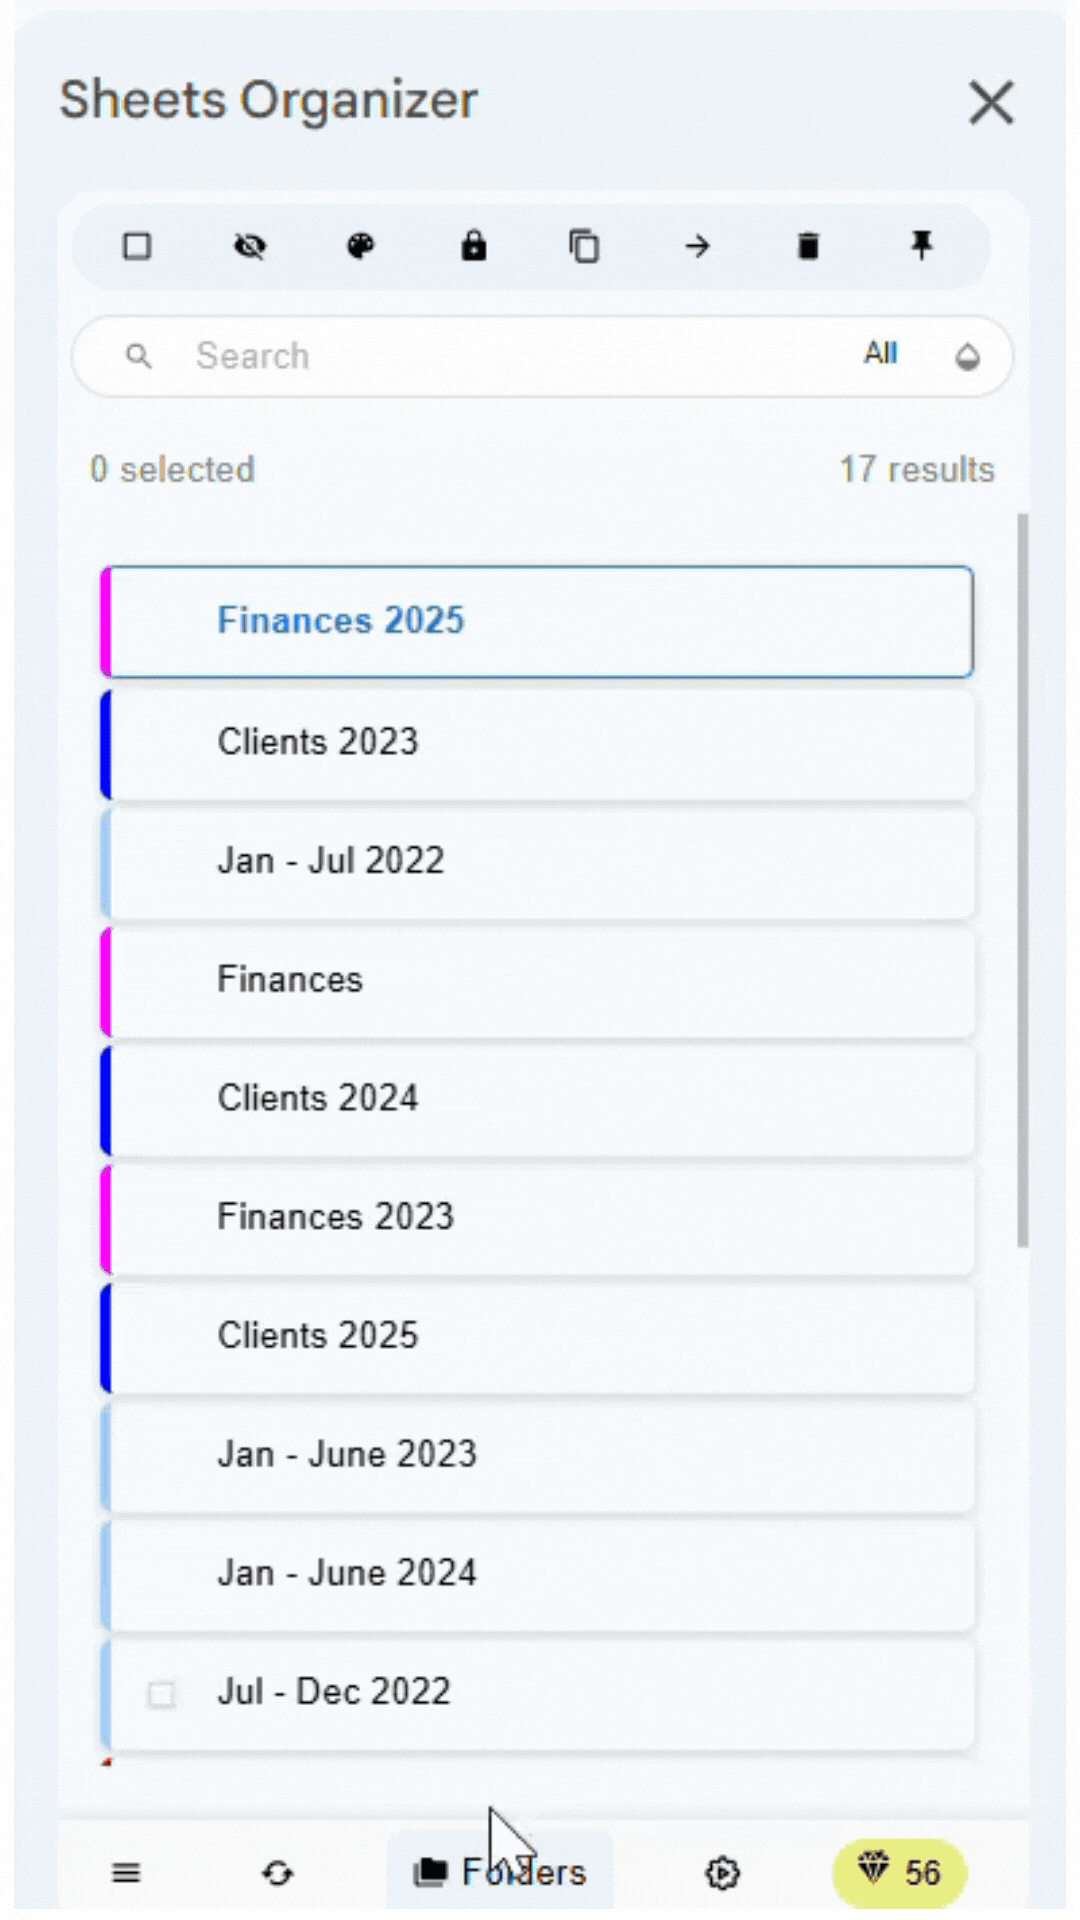This screenshot has width=1080, height=1920.
Task: Select the Finances 2025 sheet
Action: [x=540, y=621]
